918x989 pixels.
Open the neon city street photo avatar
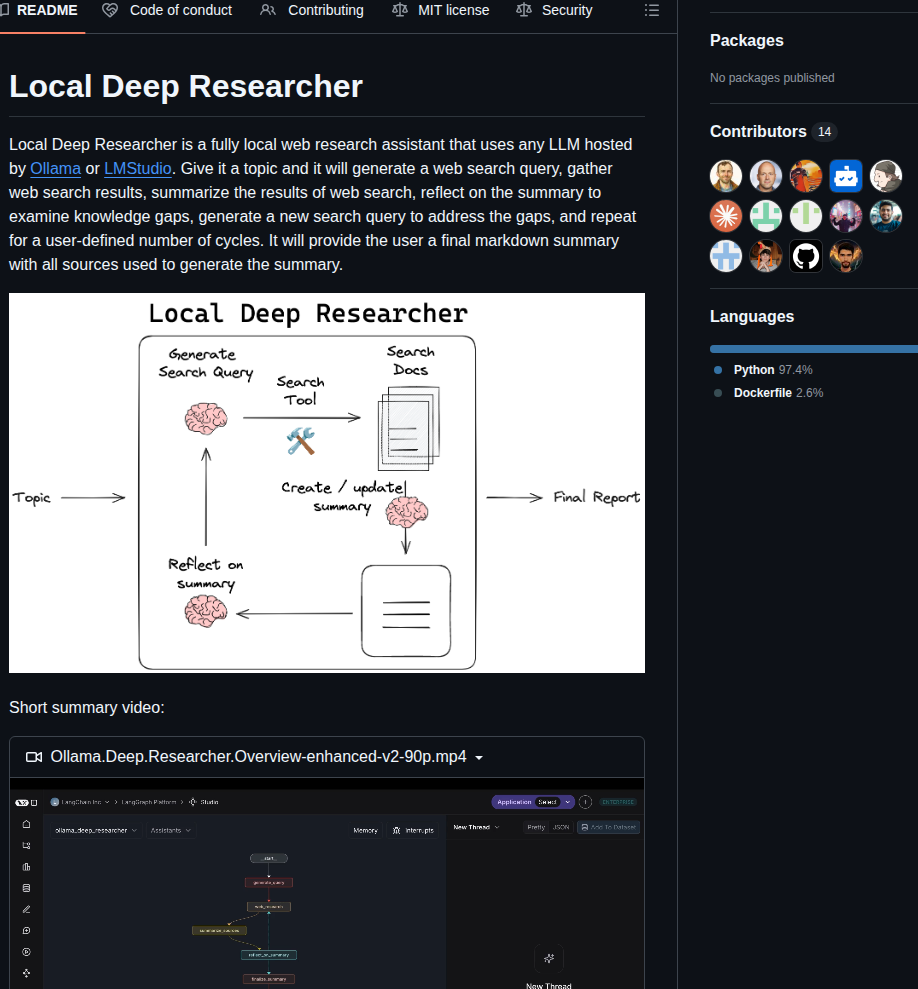click(x=845, y=216)
